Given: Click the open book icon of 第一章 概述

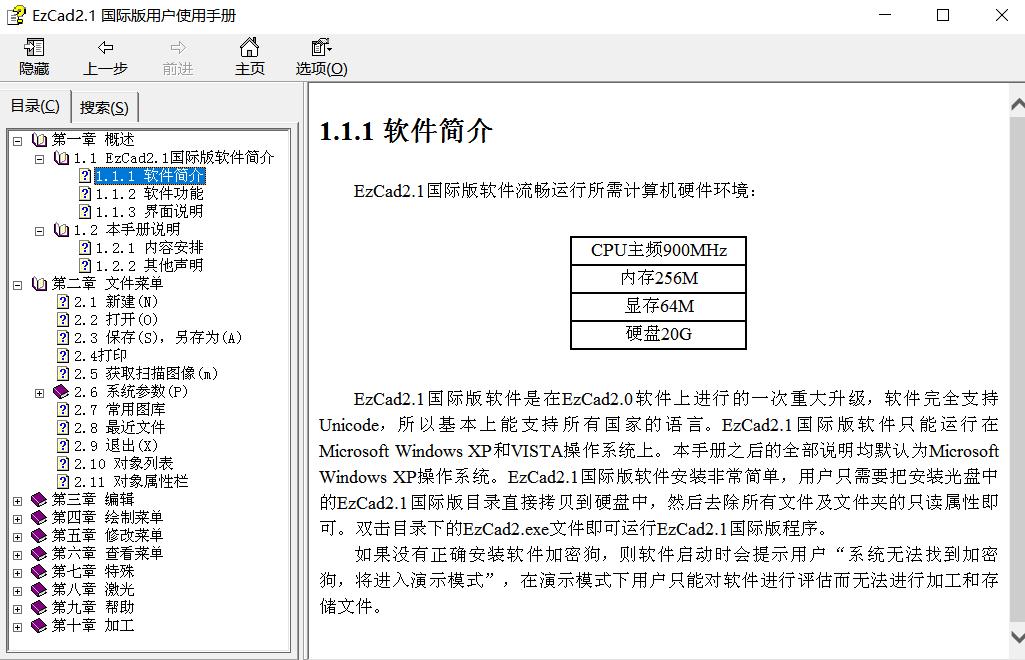Looking at the screenshot, I should [x=39, y=140].
